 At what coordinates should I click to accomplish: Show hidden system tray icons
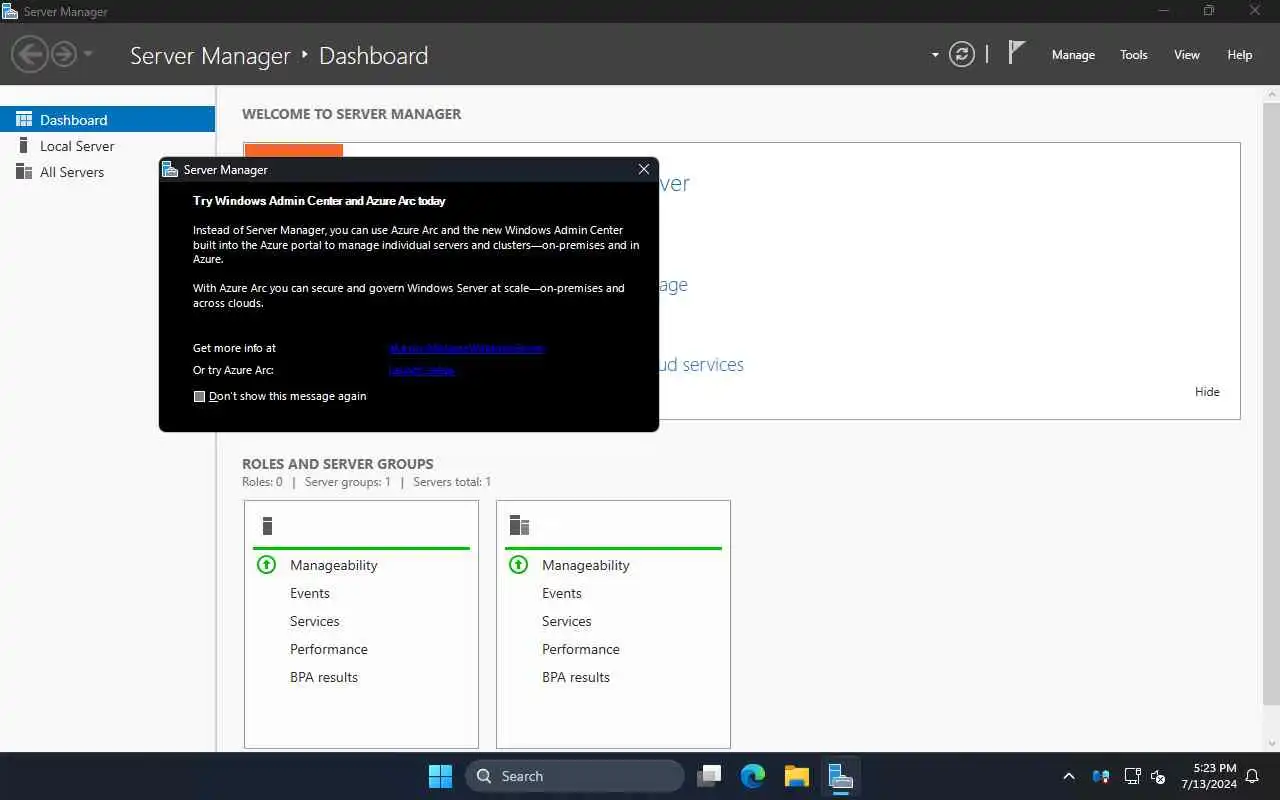click(1068, 776)
